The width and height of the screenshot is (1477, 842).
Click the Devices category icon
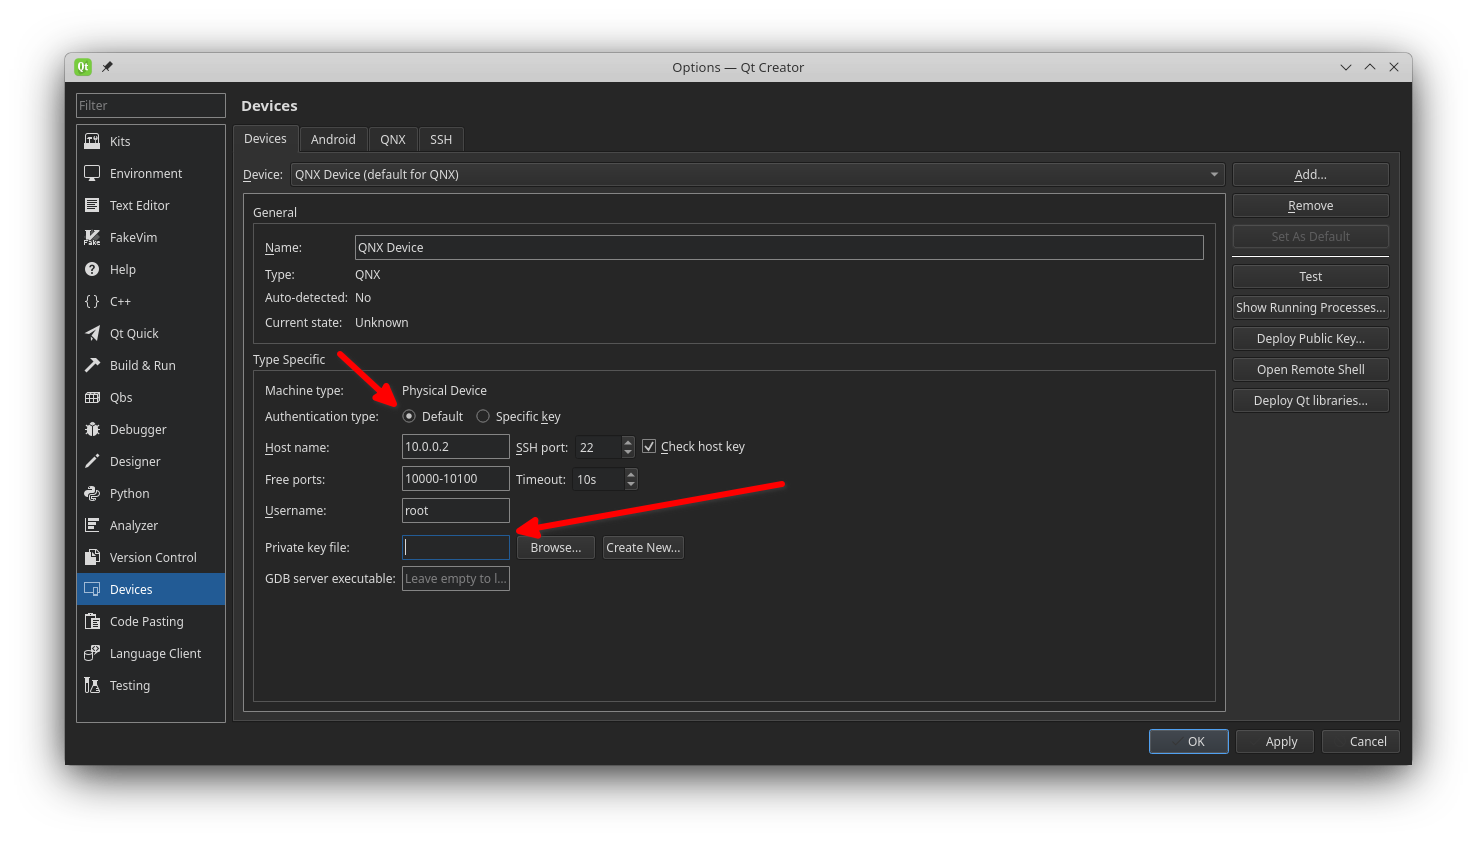tap(92, 589)
